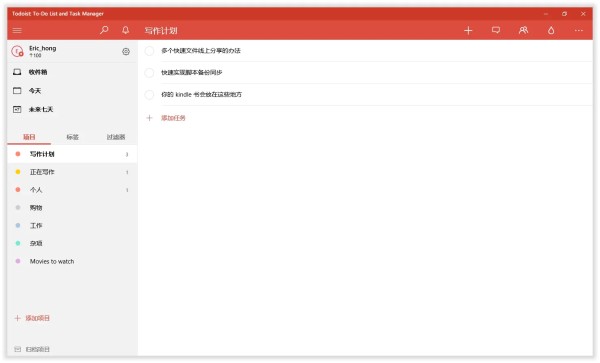The height and width of the screenshot is (363, 600).
Task: Open task text 多个快捷文件线上分享的办法
Action: (x=201, y=50)
